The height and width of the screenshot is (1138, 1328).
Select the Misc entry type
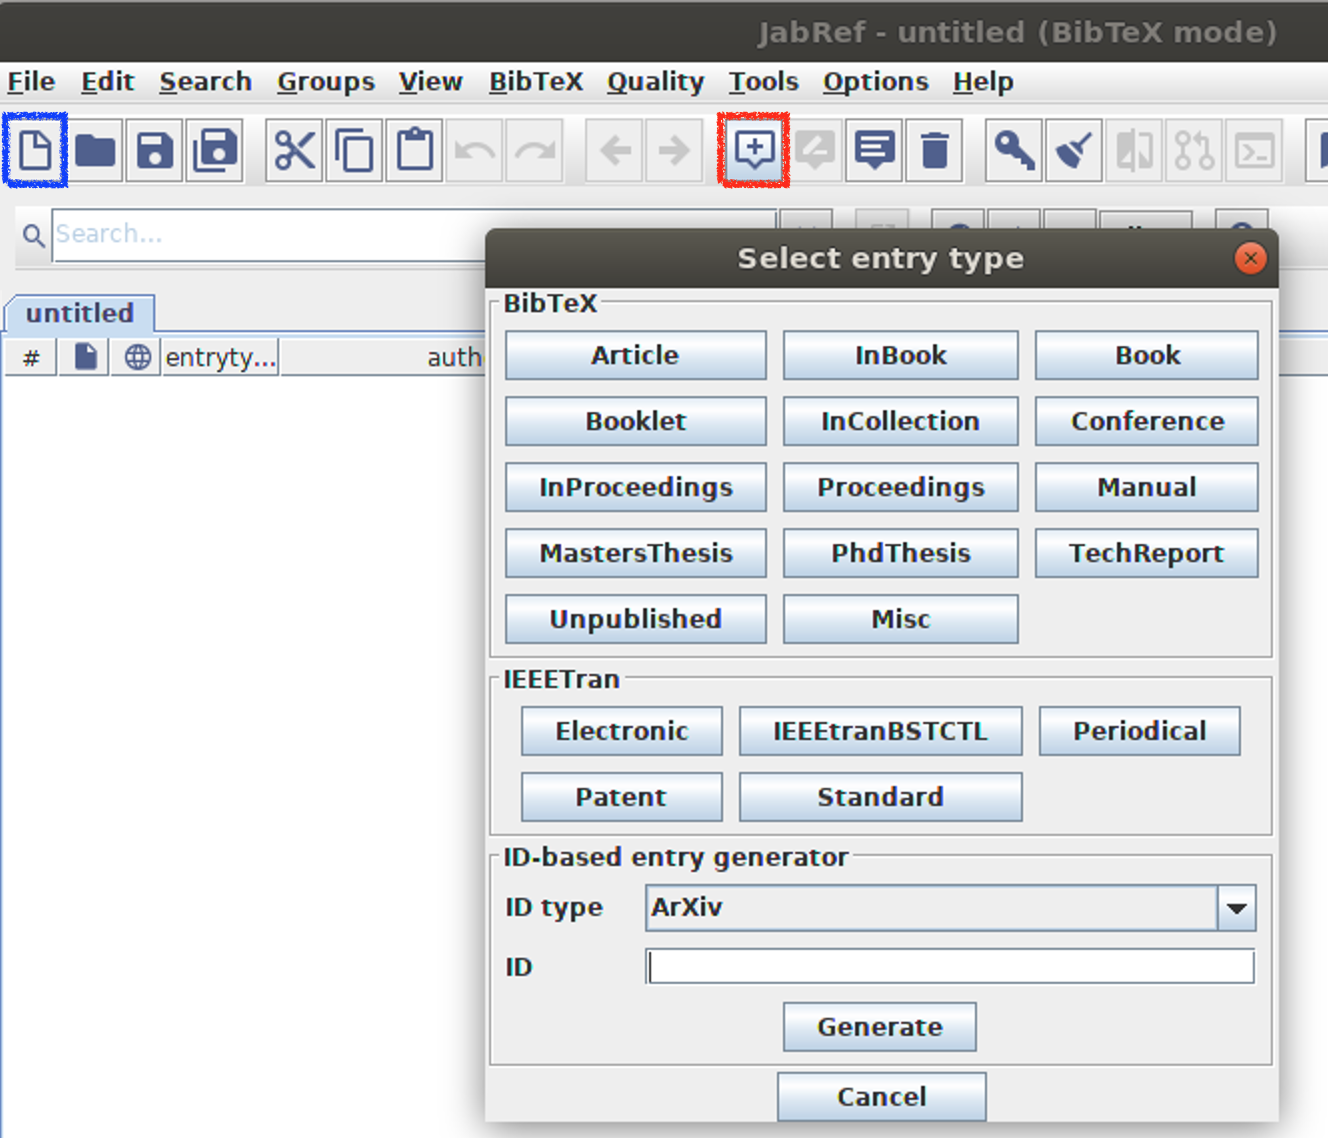tap(901, 619)
